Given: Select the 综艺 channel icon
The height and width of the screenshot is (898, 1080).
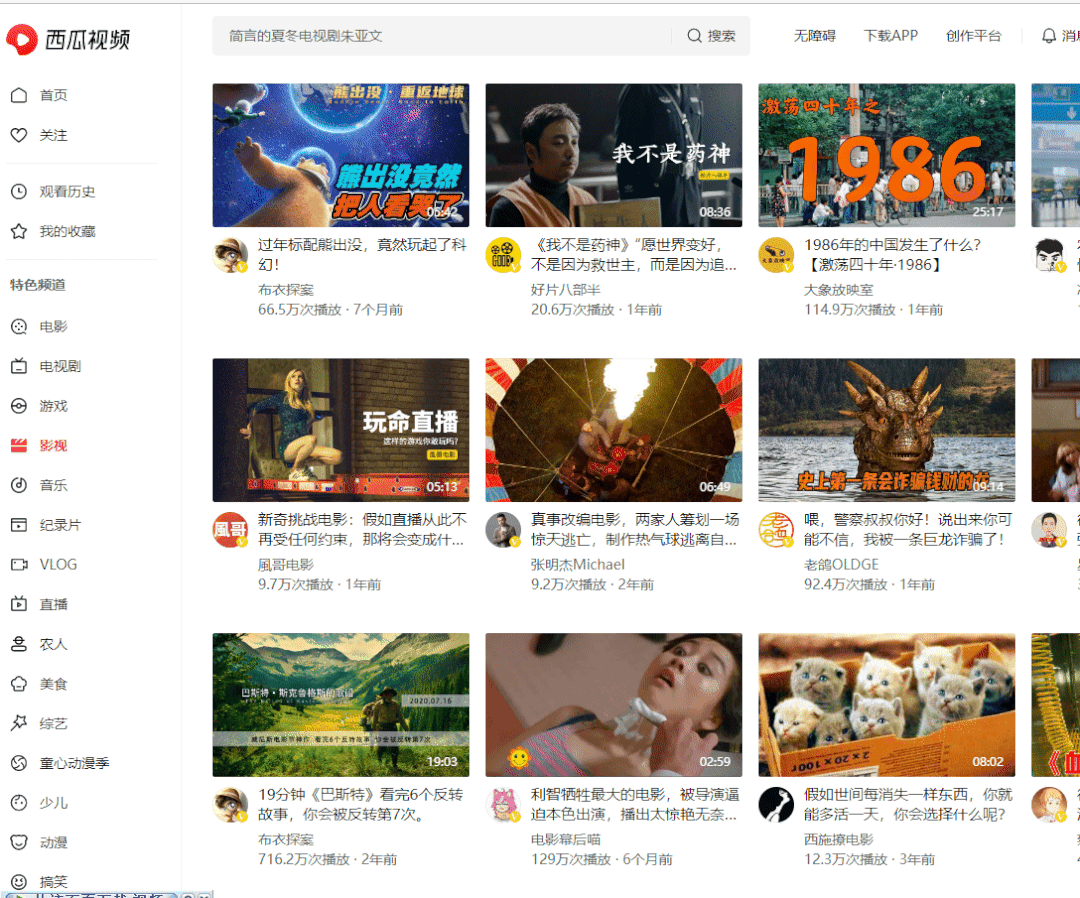Looking at the screenshot, I should 19,724.
